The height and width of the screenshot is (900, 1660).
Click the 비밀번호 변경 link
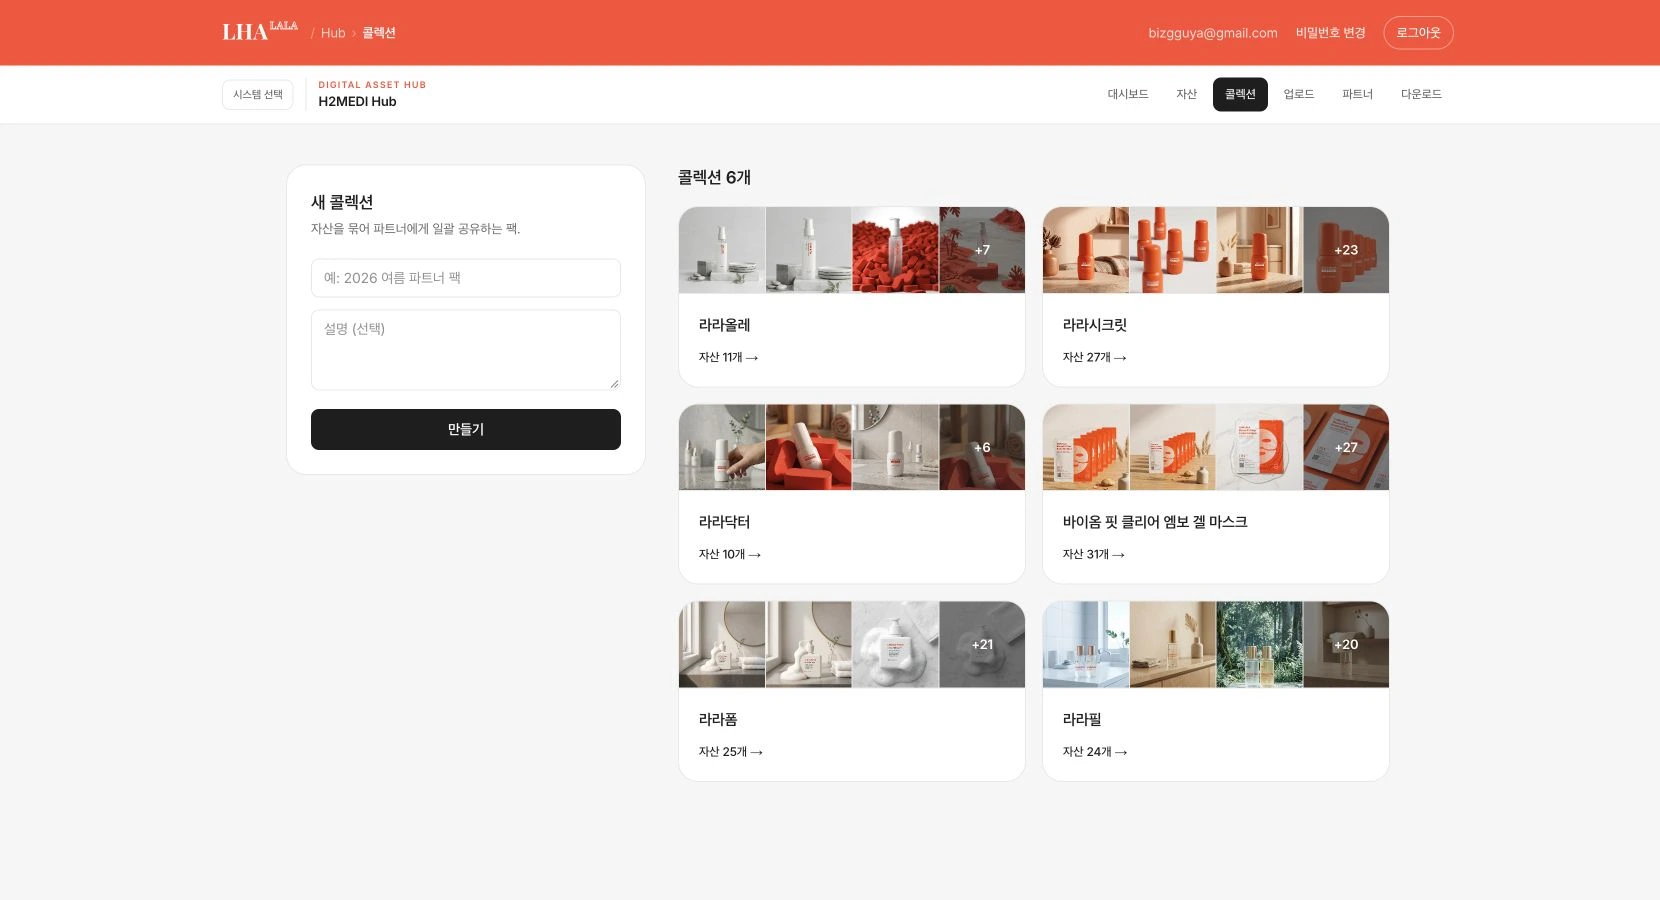tap(1330, 33)
